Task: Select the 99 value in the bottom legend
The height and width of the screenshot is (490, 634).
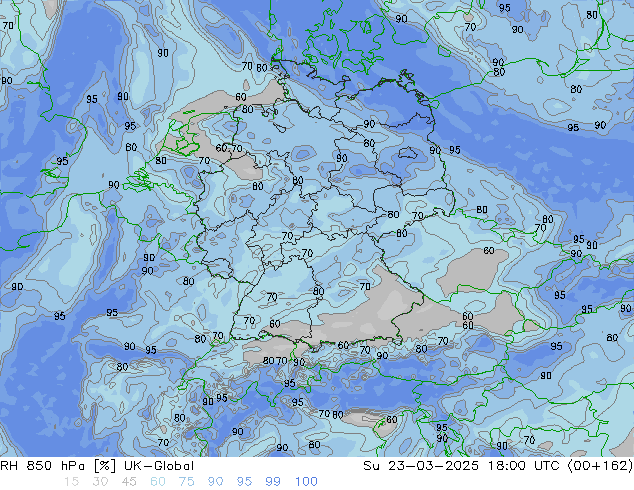Action: point(273,482)
